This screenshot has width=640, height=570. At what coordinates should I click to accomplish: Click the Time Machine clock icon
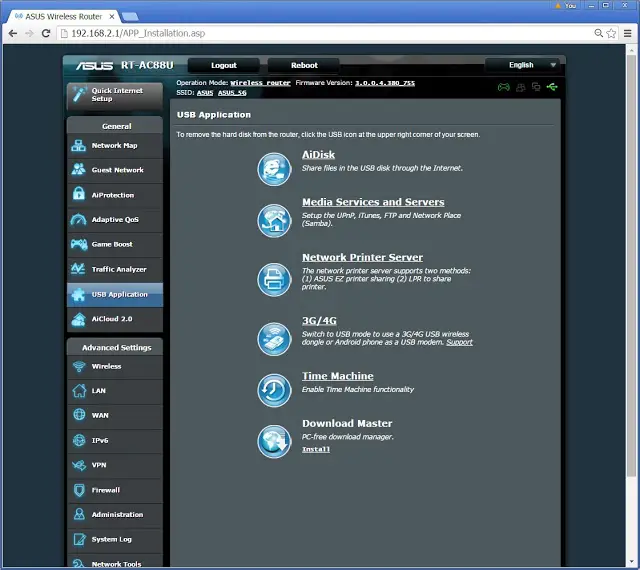coord(274,390)
